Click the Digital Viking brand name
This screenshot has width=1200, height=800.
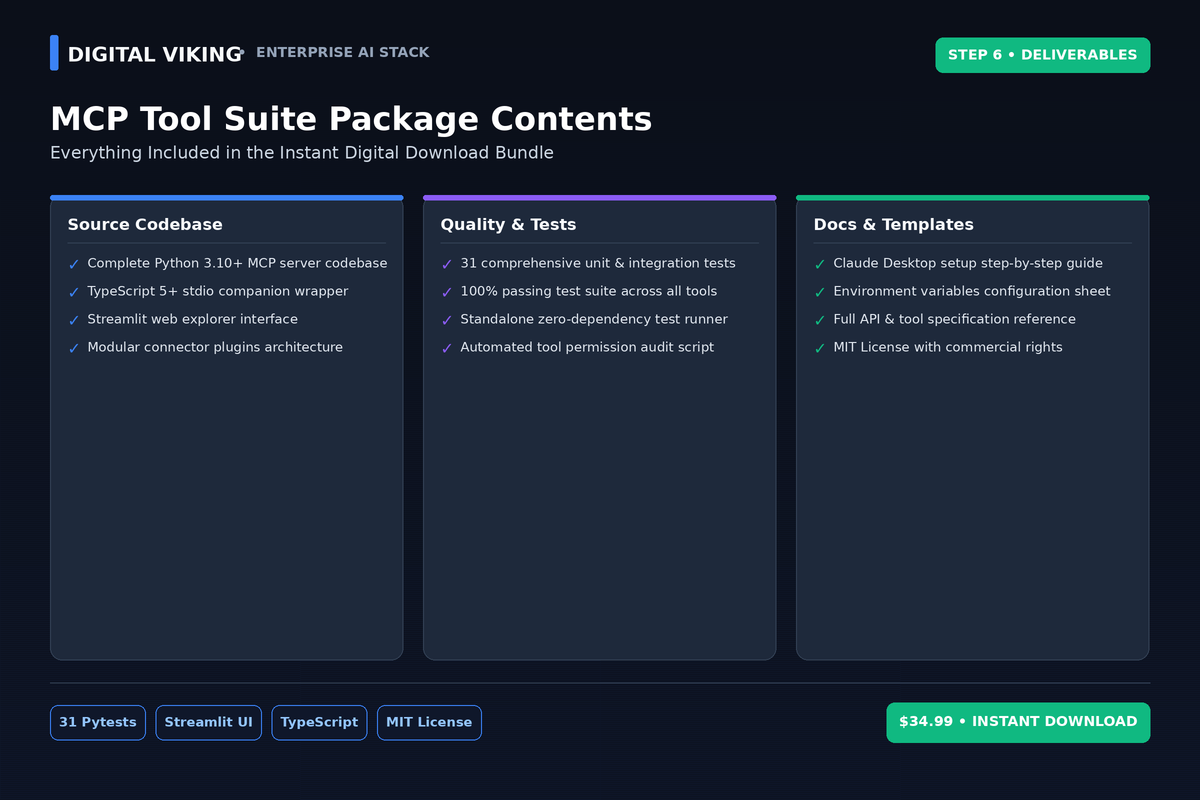(x=154, y=55)
